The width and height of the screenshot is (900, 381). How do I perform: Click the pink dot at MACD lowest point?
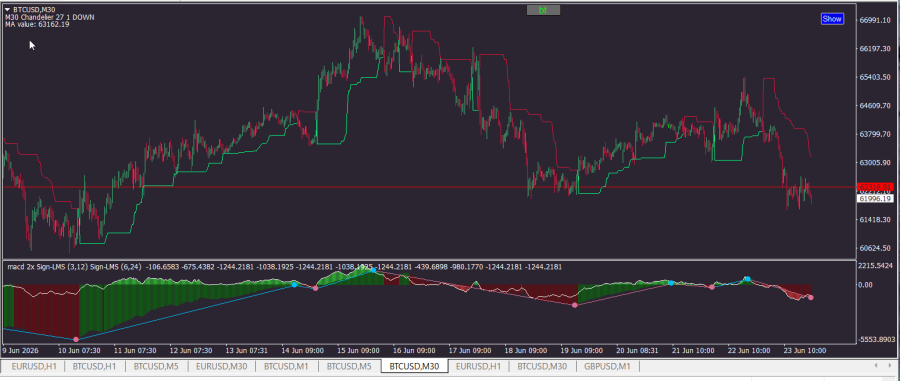(76, 340)
